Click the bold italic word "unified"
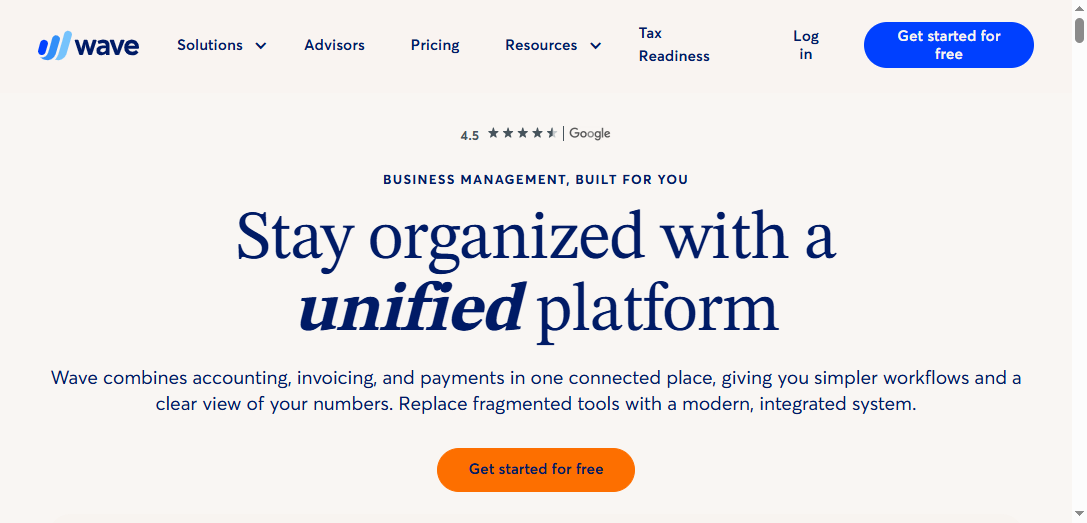 410,308
